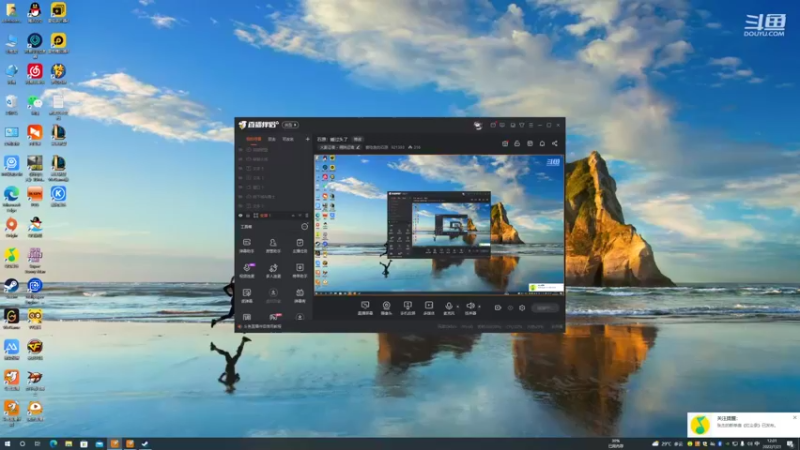
Task: Edit toolbox layout with circular icon
Action: [x=305, y=226]
